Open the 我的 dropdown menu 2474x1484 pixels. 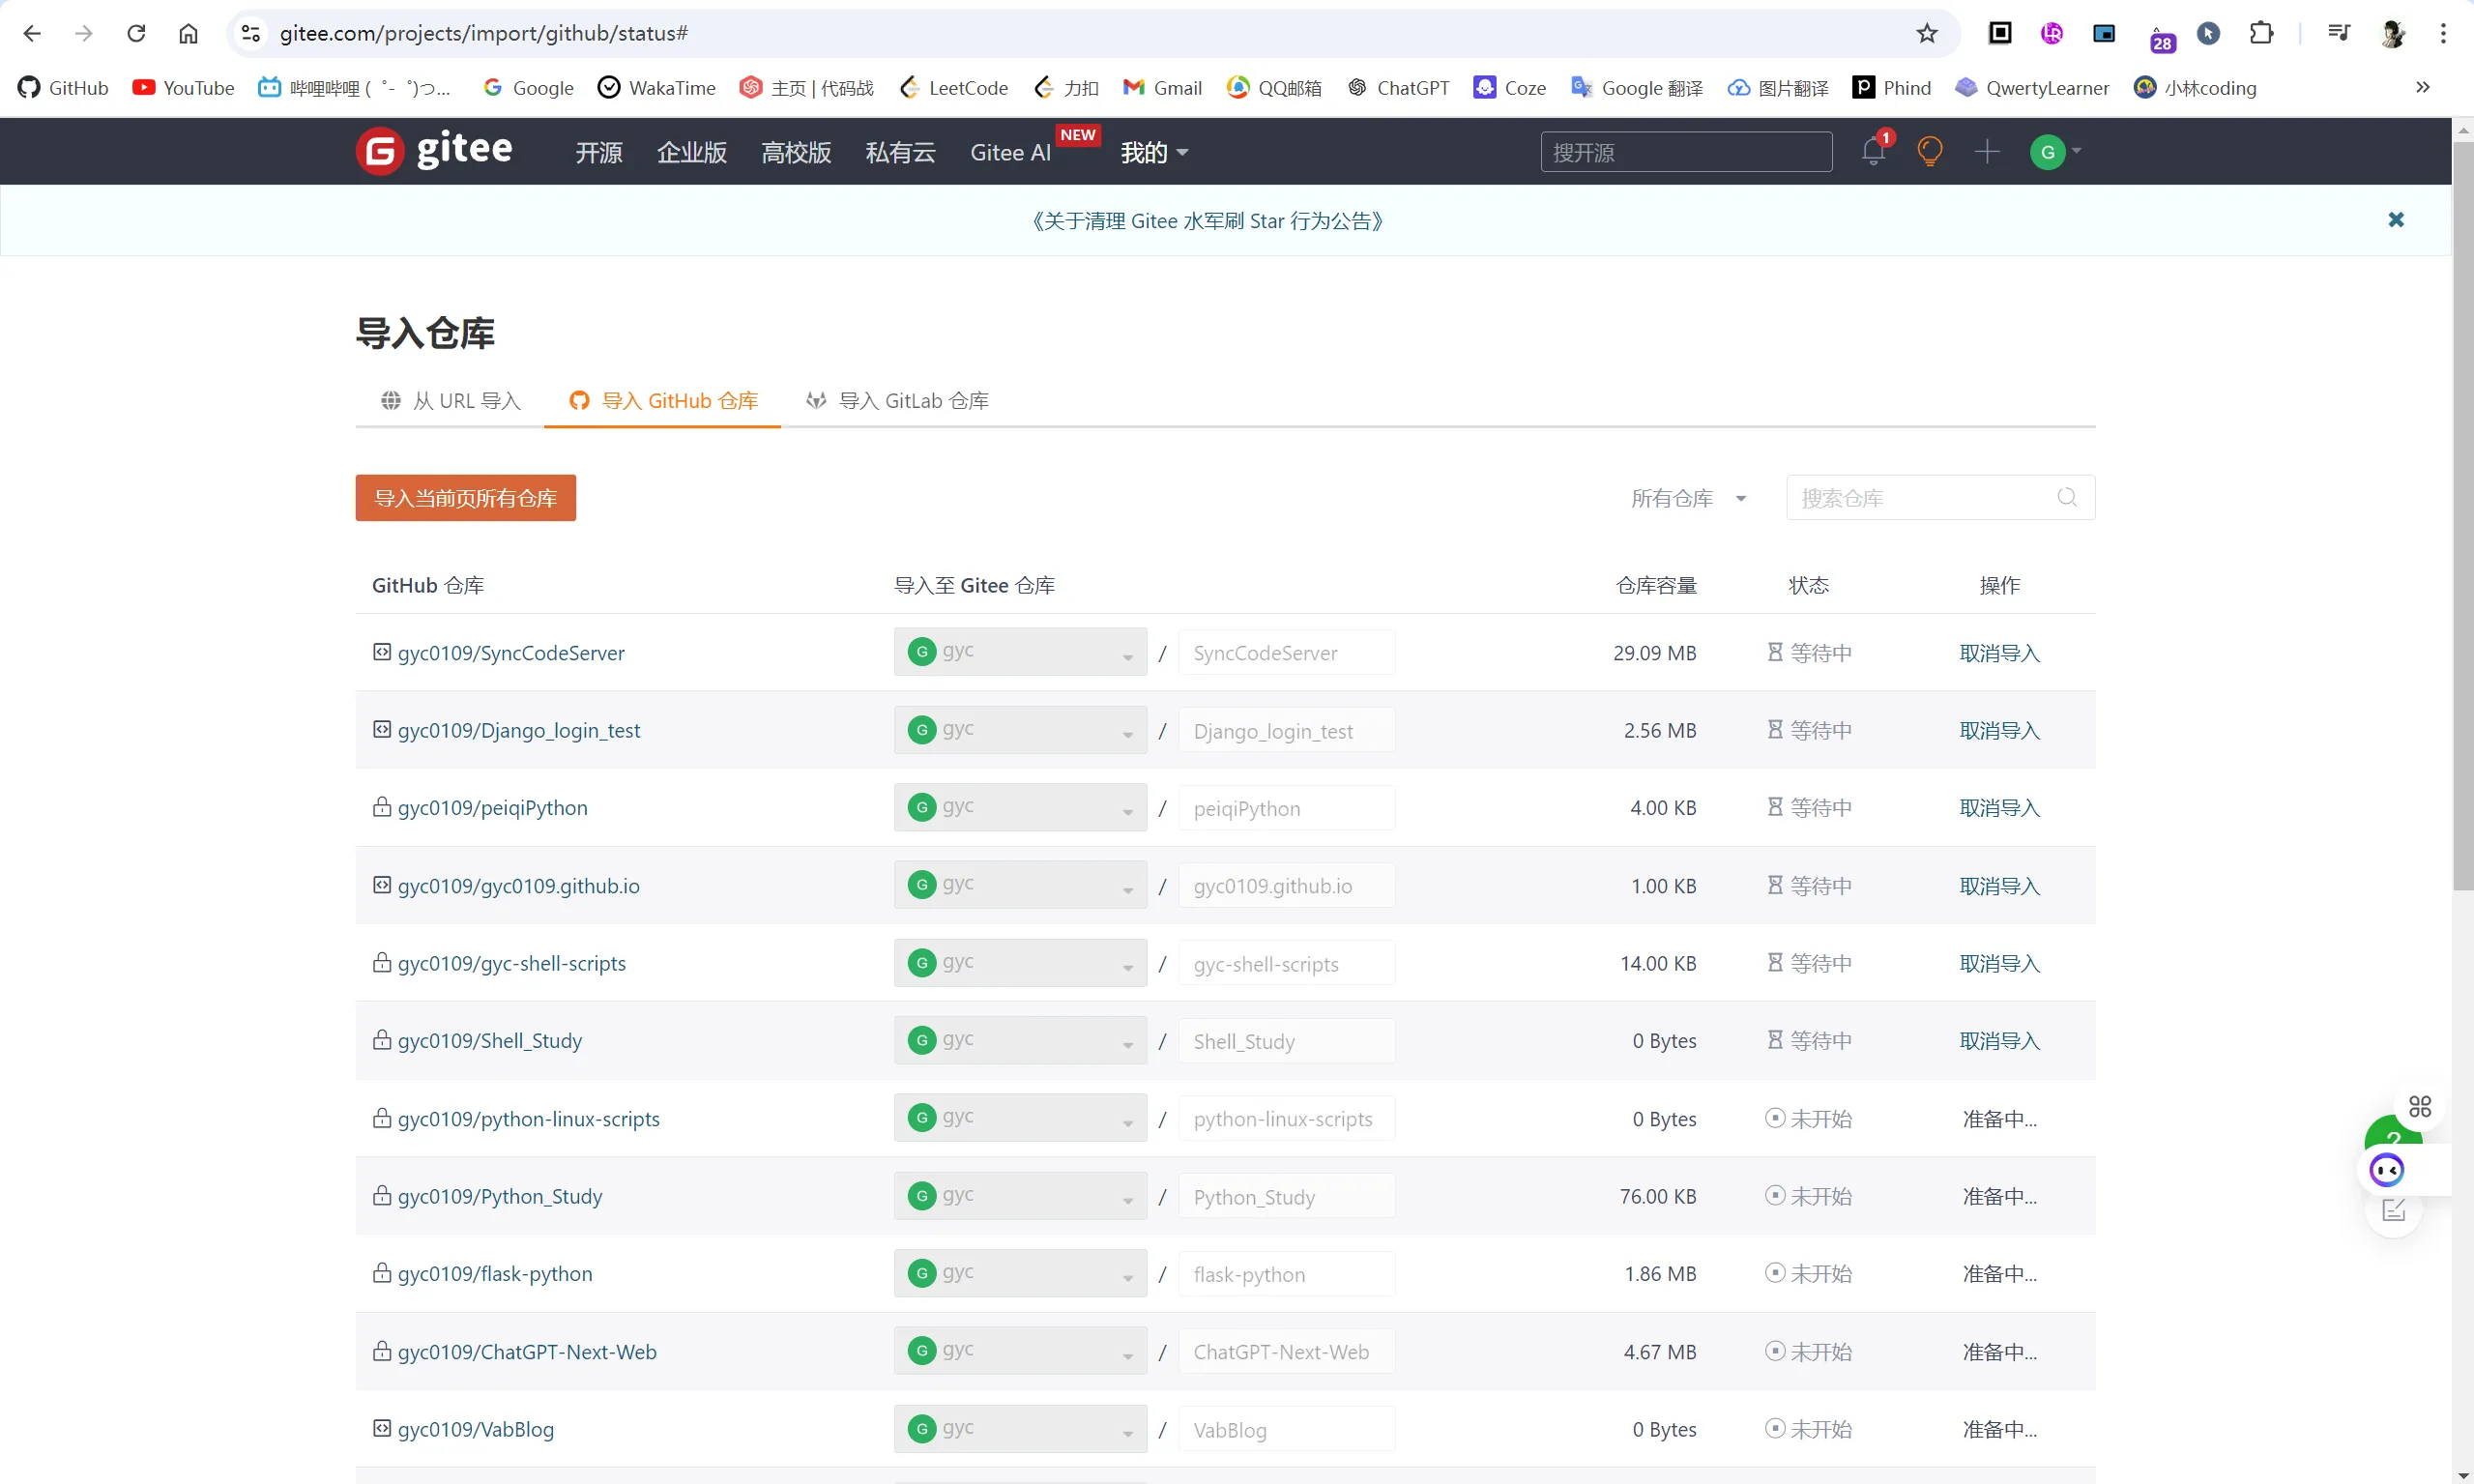pos(1153,152)
